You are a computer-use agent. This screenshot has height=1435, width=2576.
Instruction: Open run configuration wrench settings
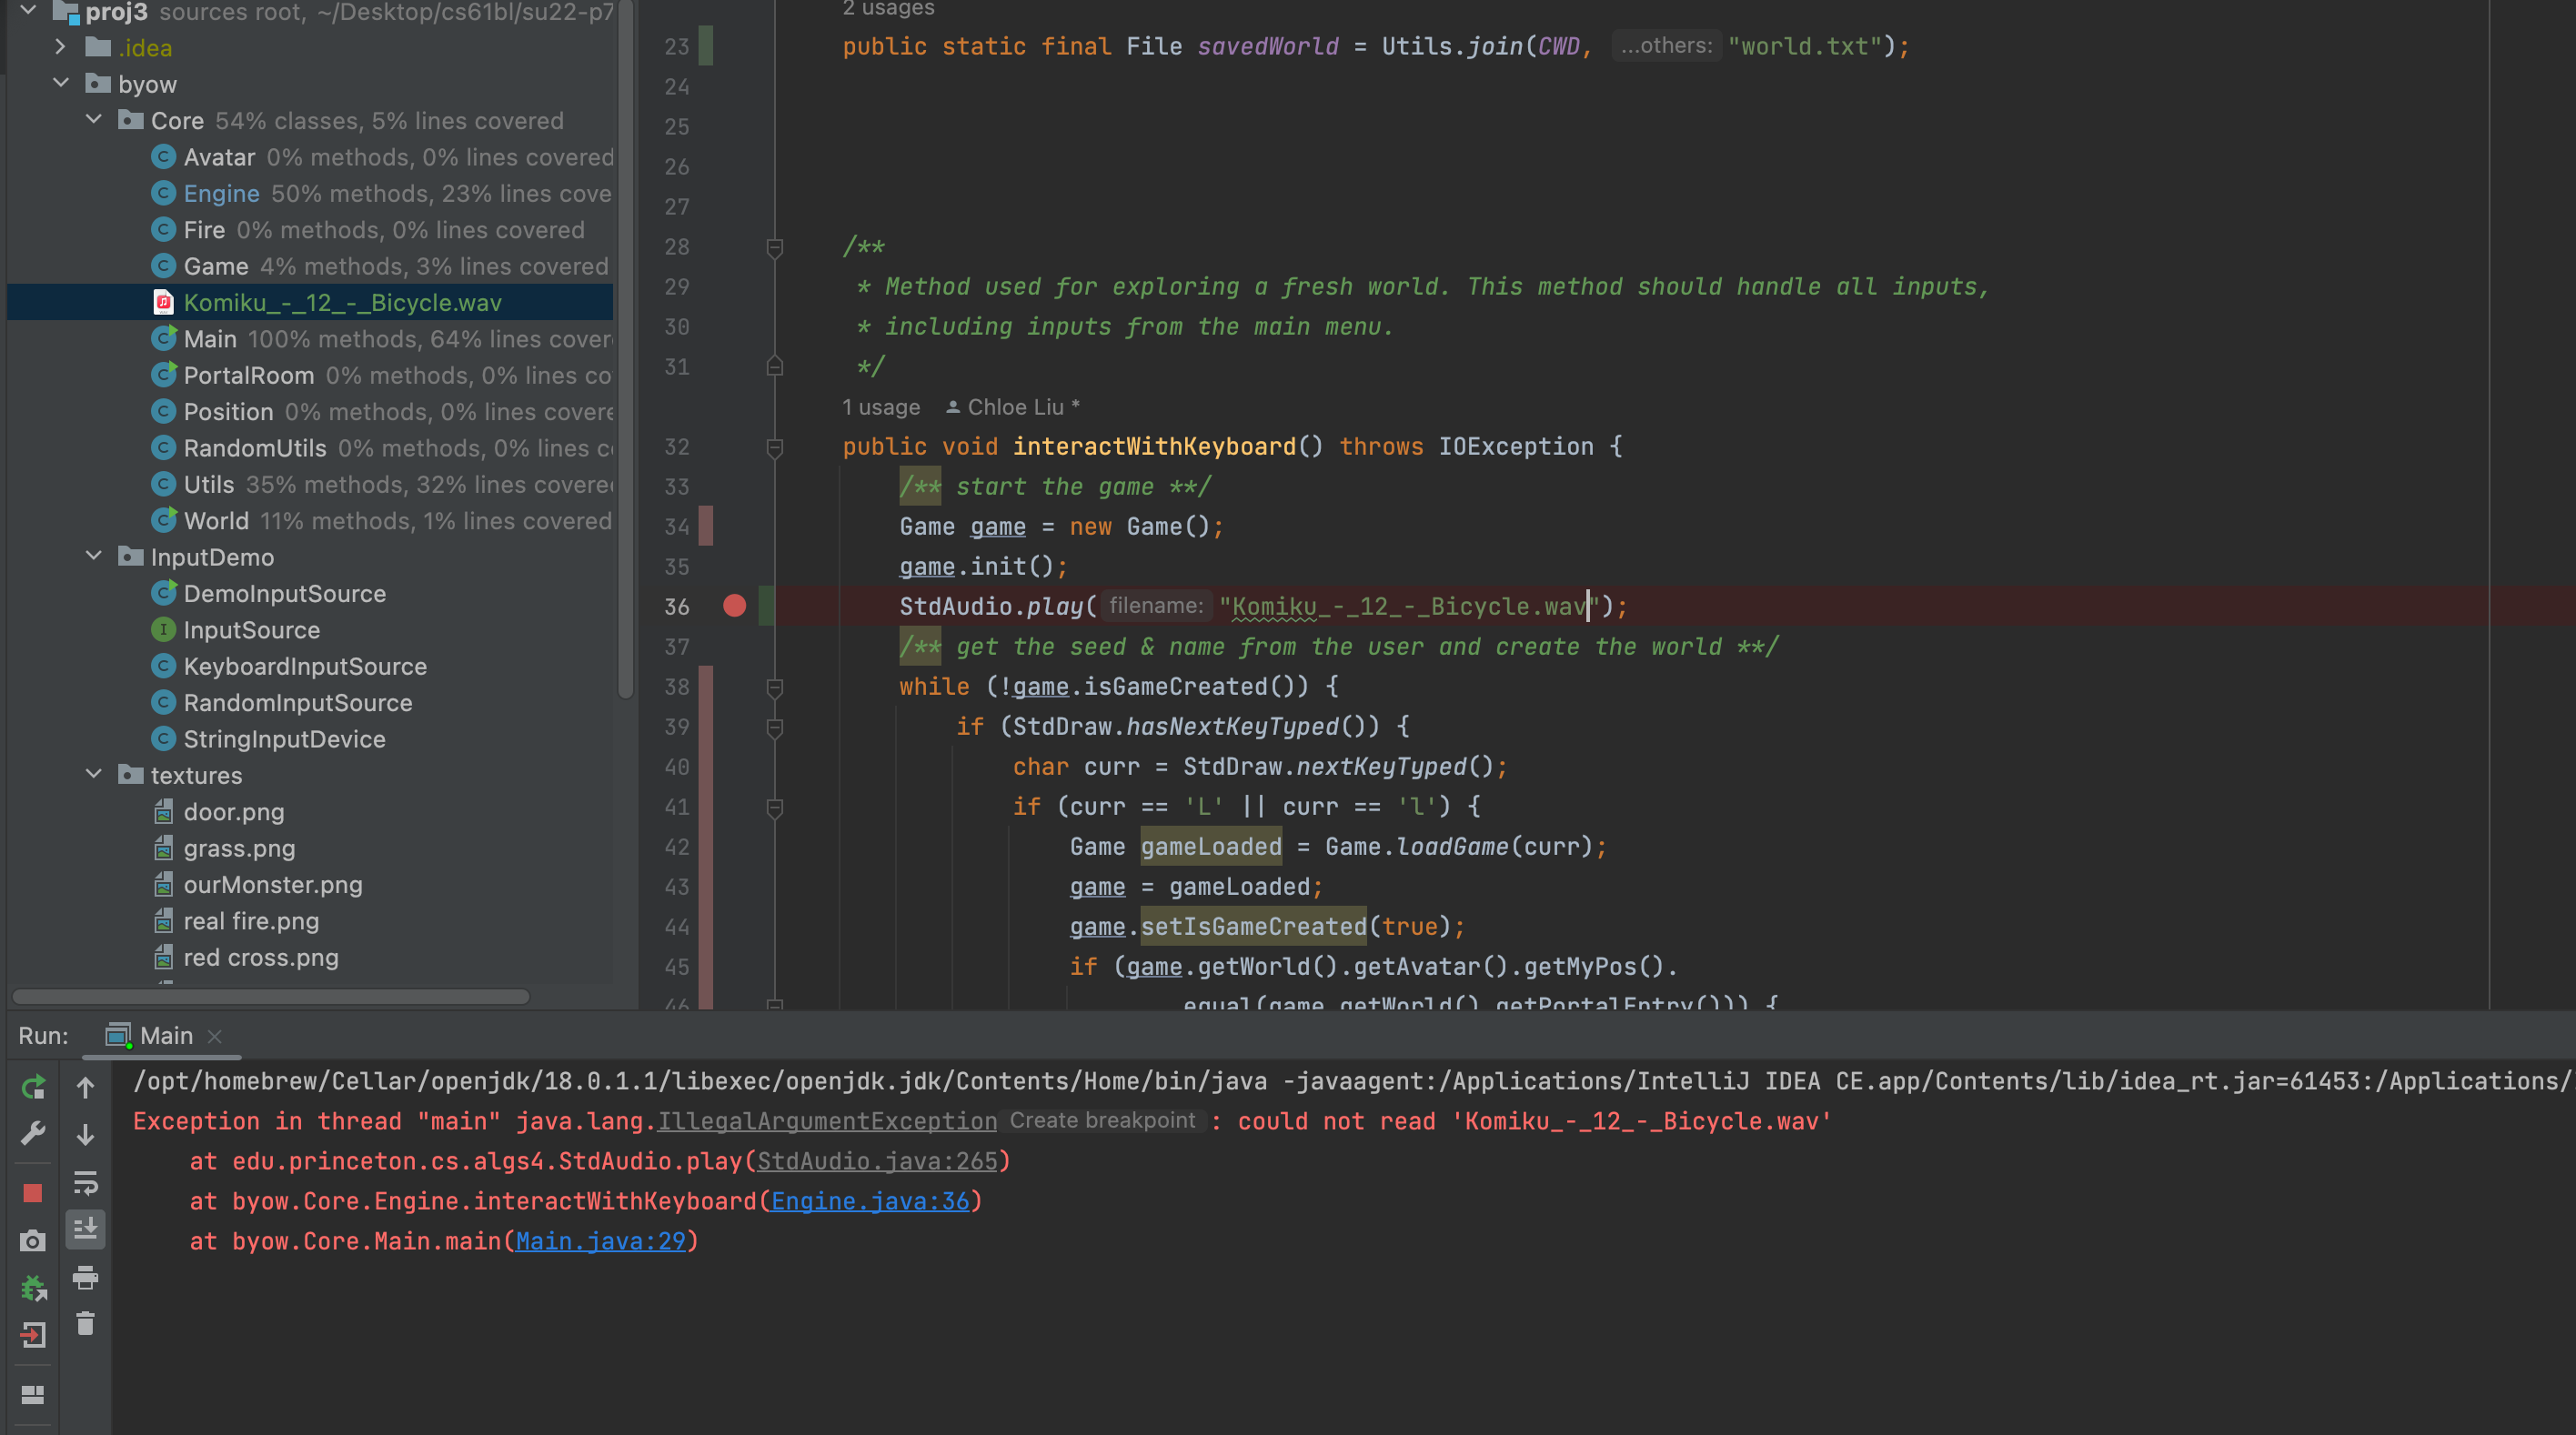33,1134
